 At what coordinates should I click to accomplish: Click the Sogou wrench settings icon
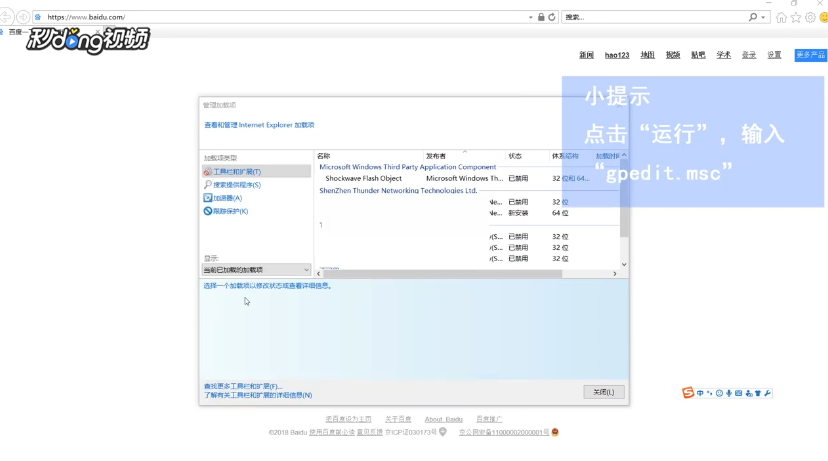click(767, 393)
